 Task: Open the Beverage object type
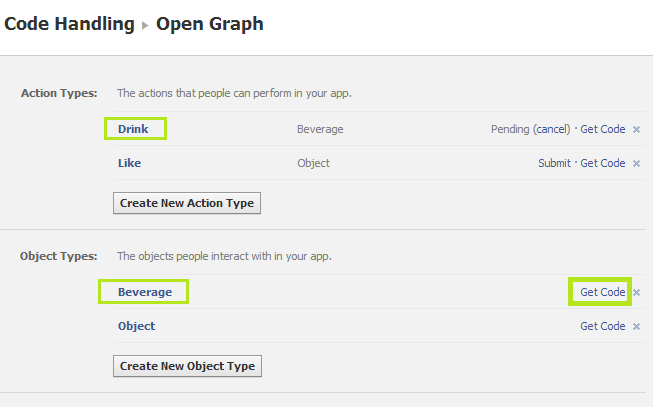(x=145, y=292)
